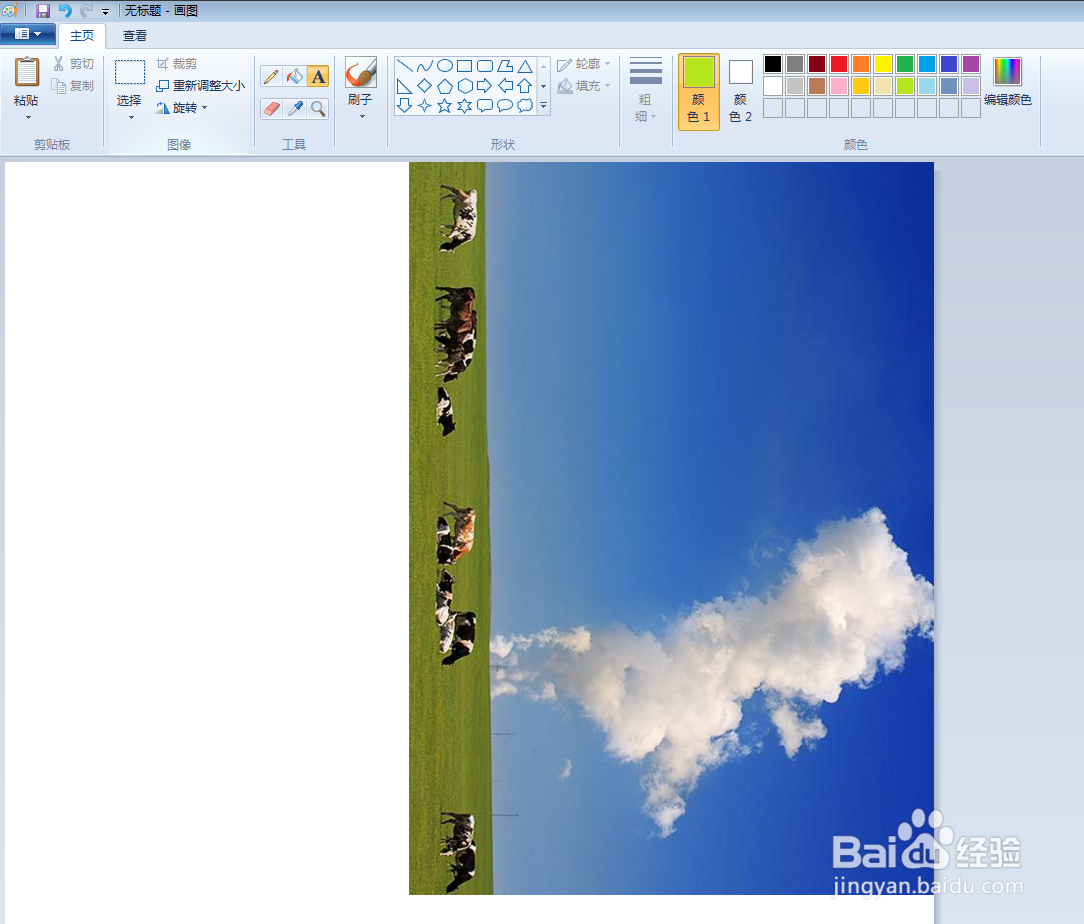The height and width of the screenshot is (924, 1084).
Task: Click the Copy (复制) button
Action: point(73,86)
